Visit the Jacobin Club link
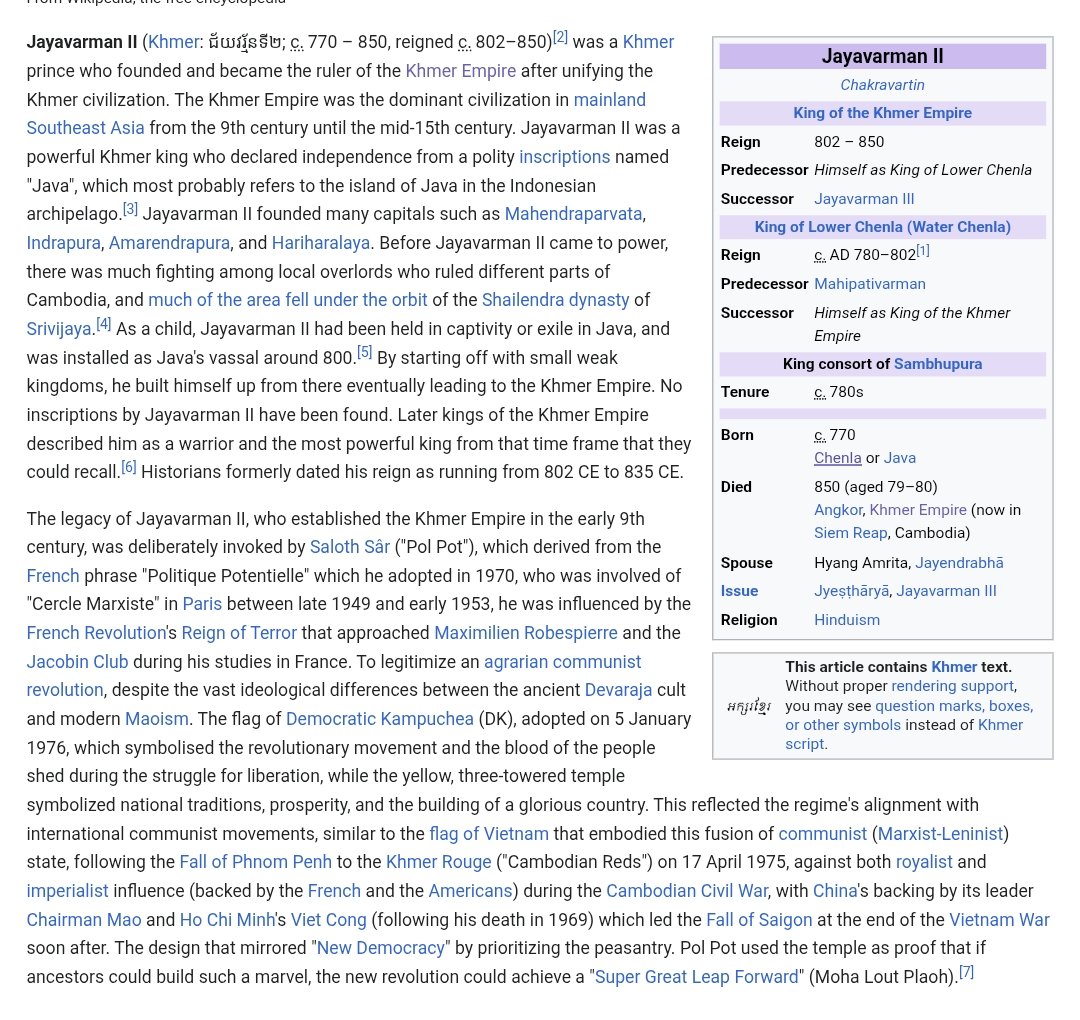 [78, 662]
